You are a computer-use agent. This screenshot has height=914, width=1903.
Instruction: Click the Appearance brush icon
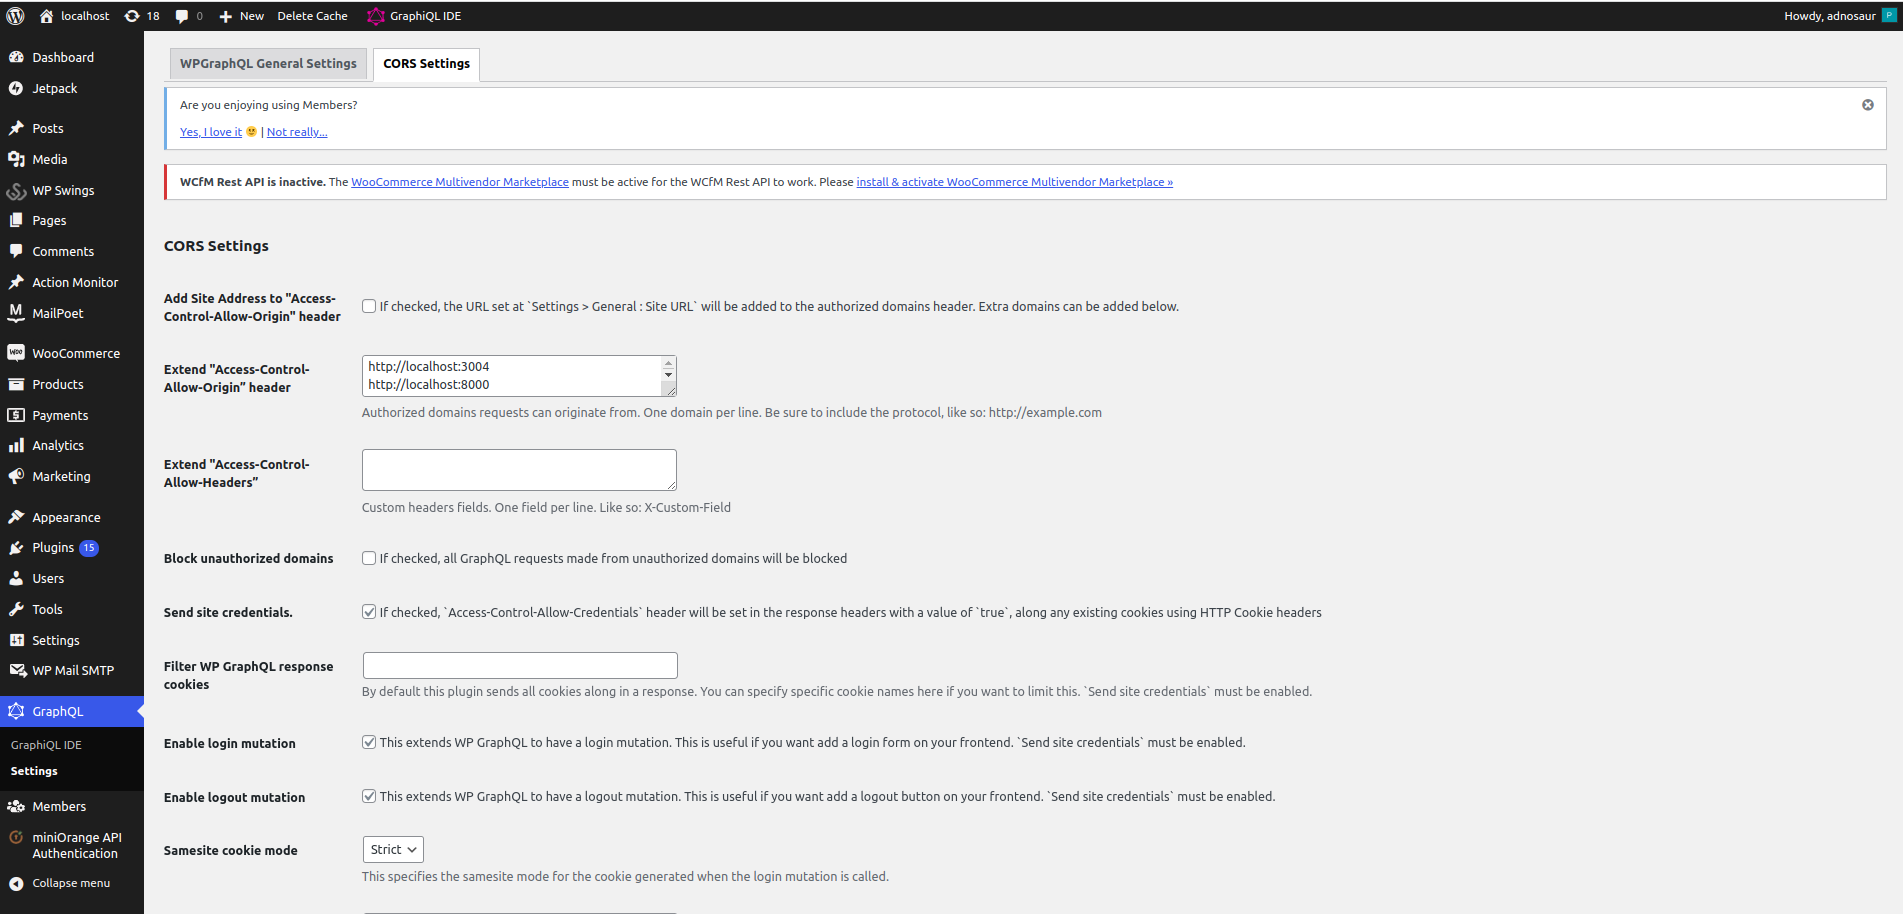pos(16,517)
